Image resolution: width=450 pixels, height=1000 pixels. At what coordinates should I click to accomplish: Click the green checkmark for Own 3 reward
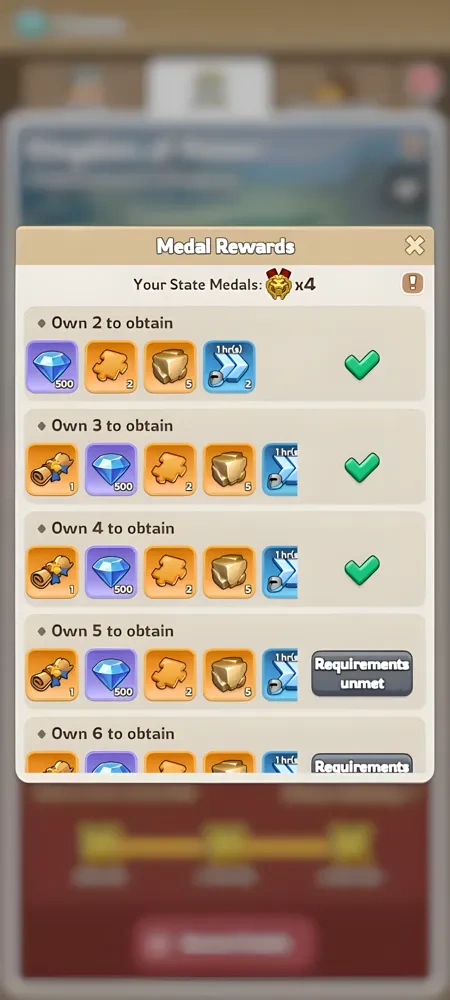[362, 467]
